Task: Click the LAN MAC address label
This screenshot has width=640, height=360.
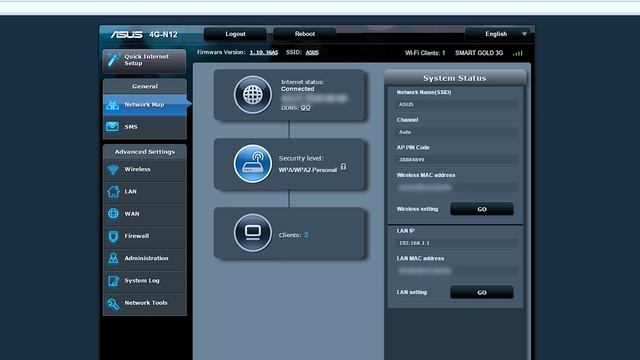Action: (420, 258)
